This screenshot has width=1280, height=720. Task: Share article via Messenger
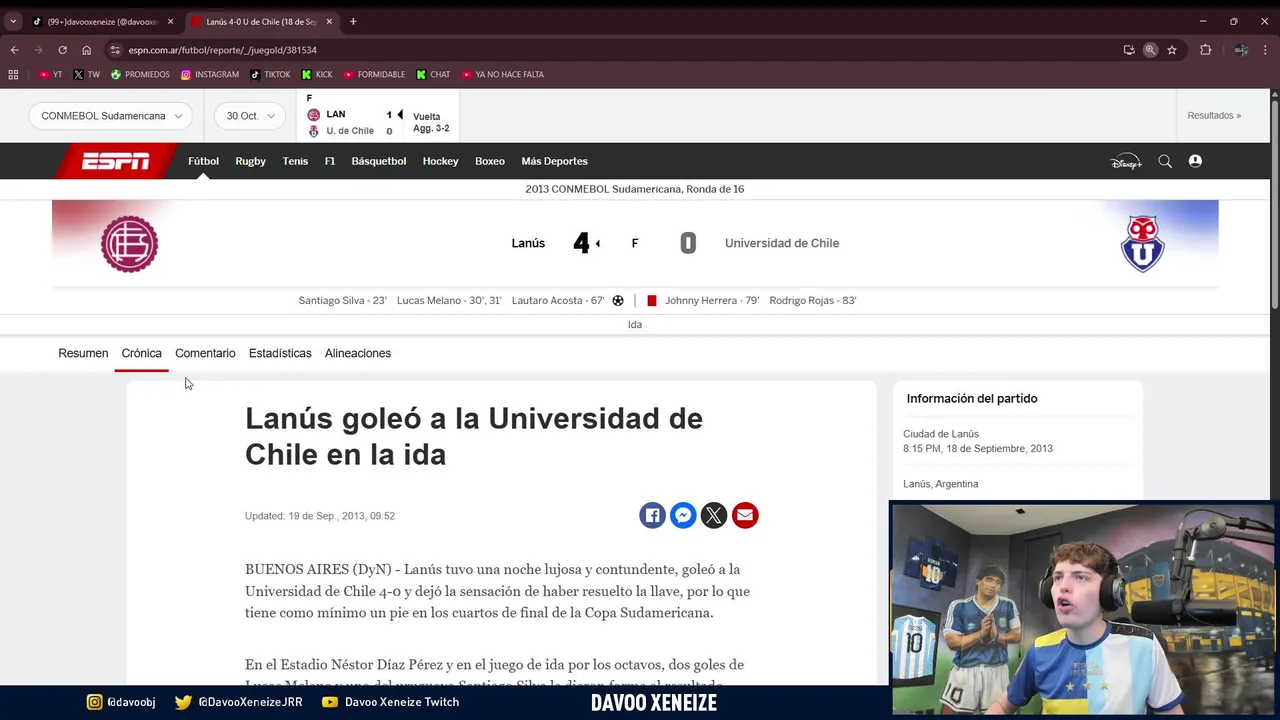pyautogui.click(x=683, y=515)
